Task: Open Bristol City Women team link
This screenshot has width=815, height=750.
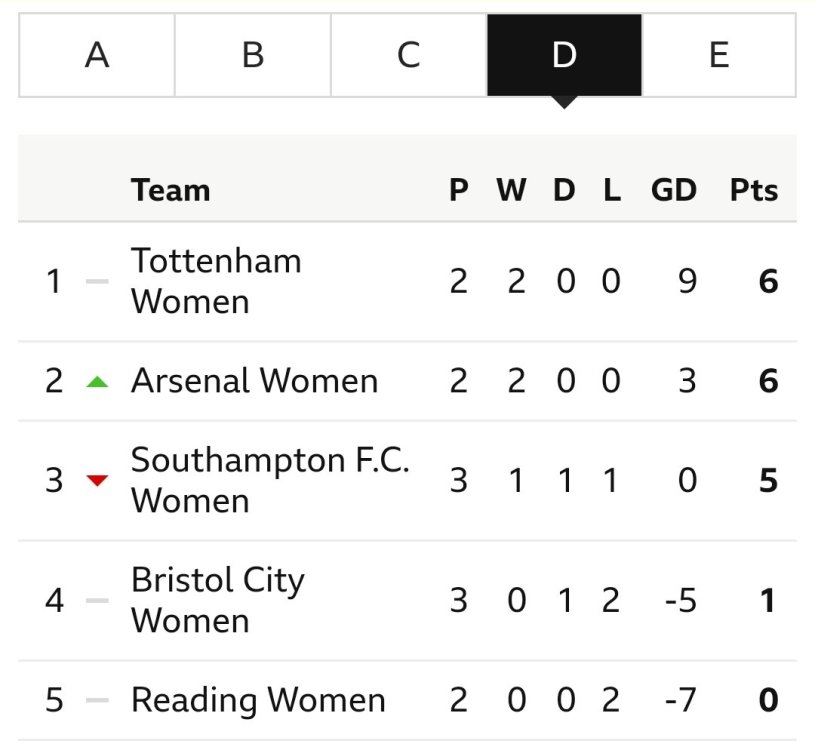Action: [218, 601]
